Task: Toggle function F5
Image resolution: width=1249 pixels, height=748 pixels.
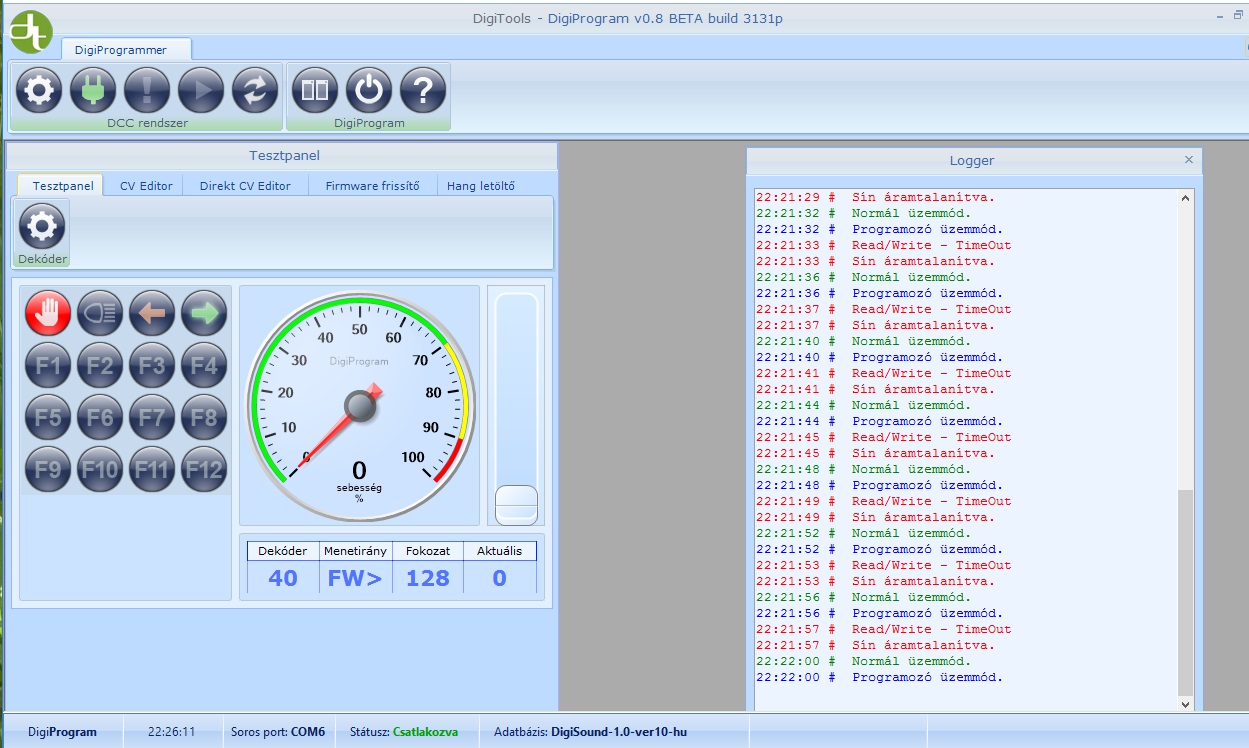Action: click(48, 417)
